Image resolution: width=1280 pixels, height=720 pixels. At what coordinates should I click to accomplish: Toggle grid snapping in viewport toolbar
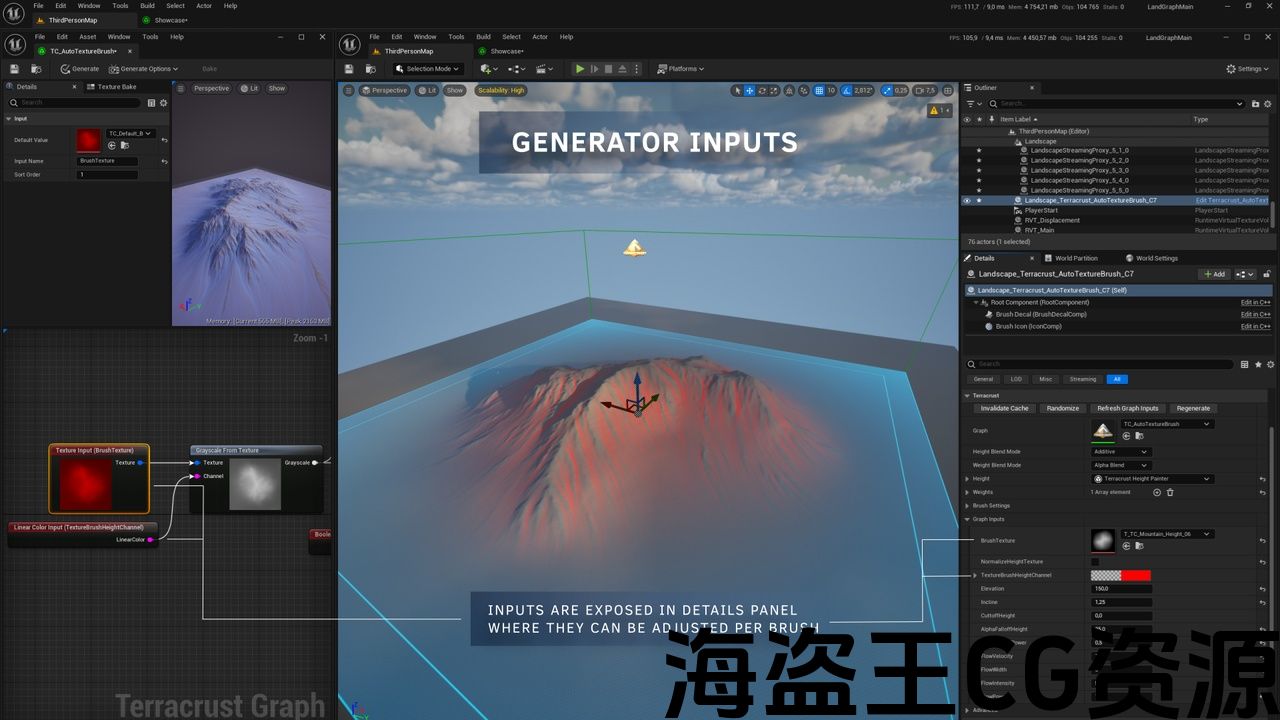[x=818, y=90]
